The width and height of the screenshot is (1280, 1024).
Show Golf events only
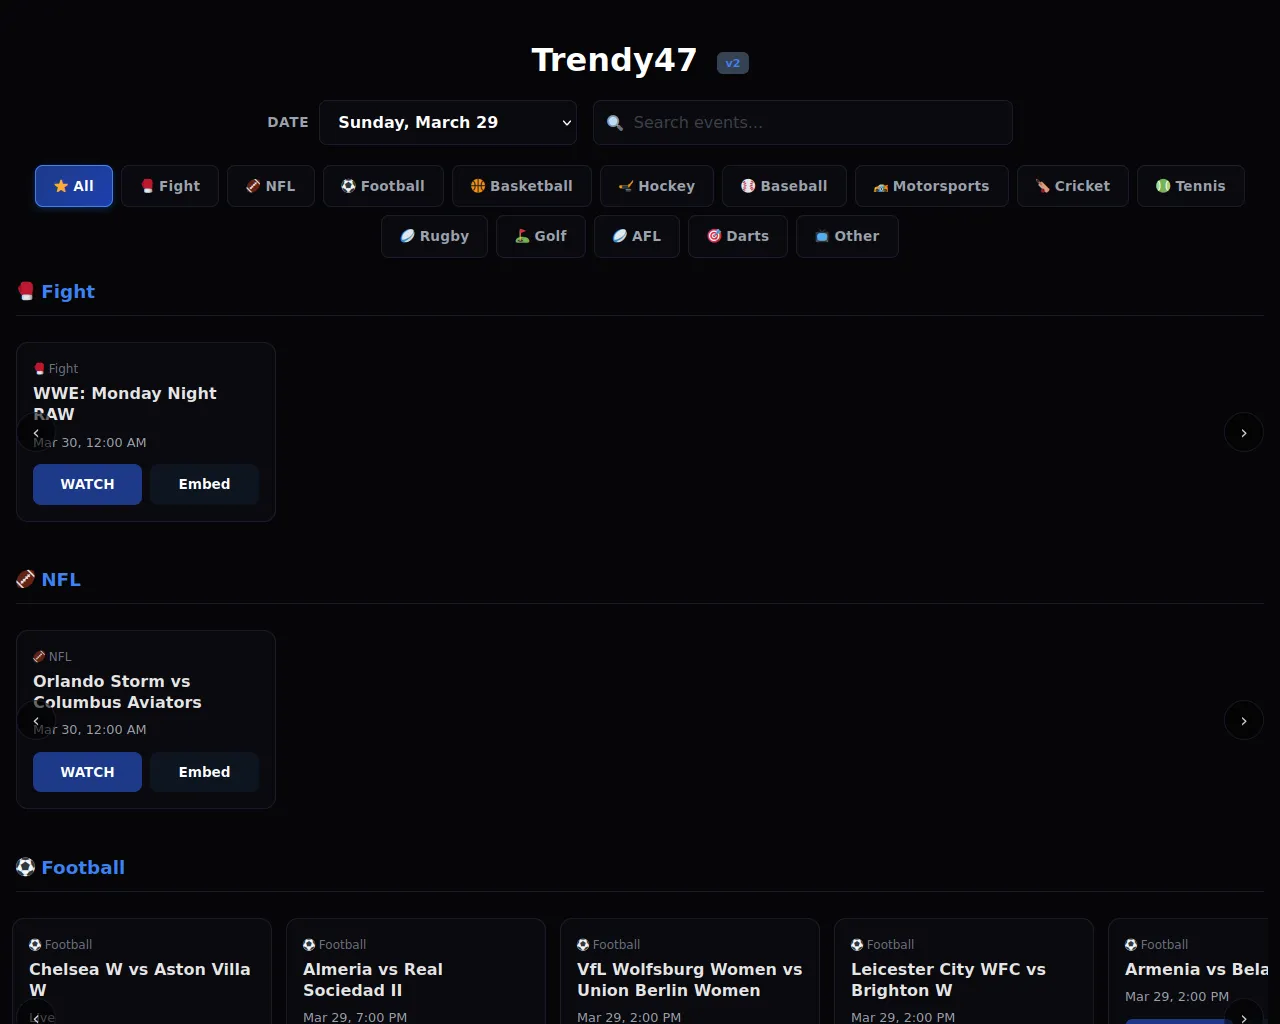click(541, 236)
